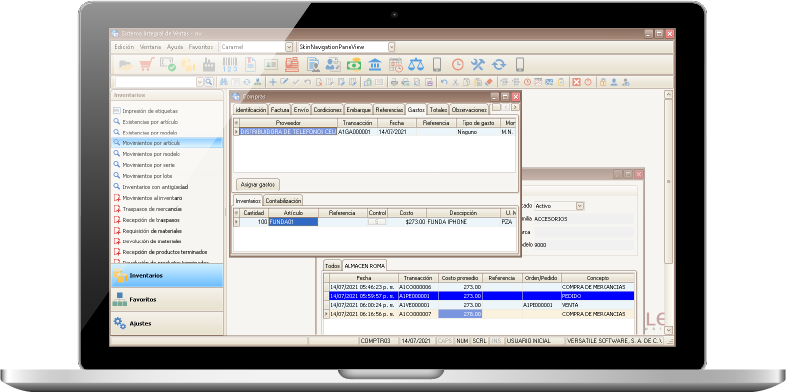Image resolution: width=786 pixels, height=392 pixels.
Task: Toggle the Control S cell for FUNDA01
Action: tap(377, 221)
